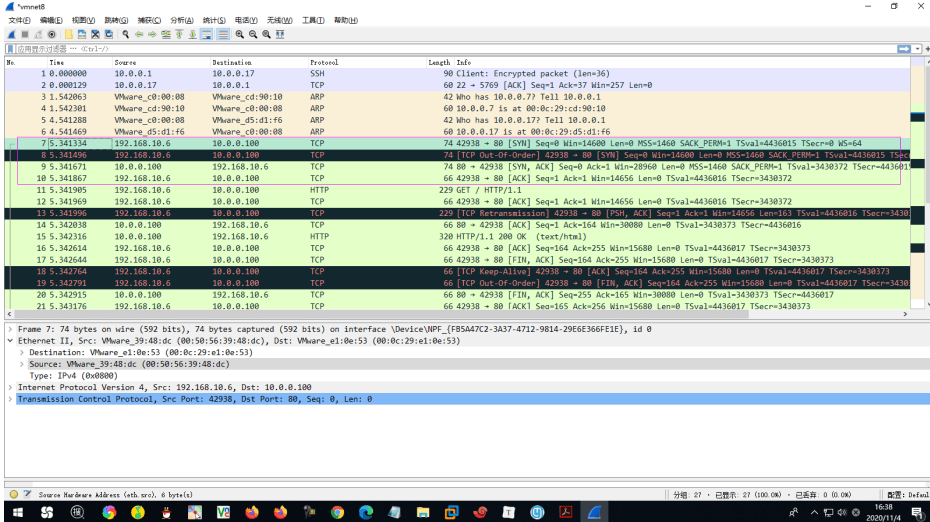
Task: Zoom out the packet text
Action: pyautogui.click(x=253, y=34)
